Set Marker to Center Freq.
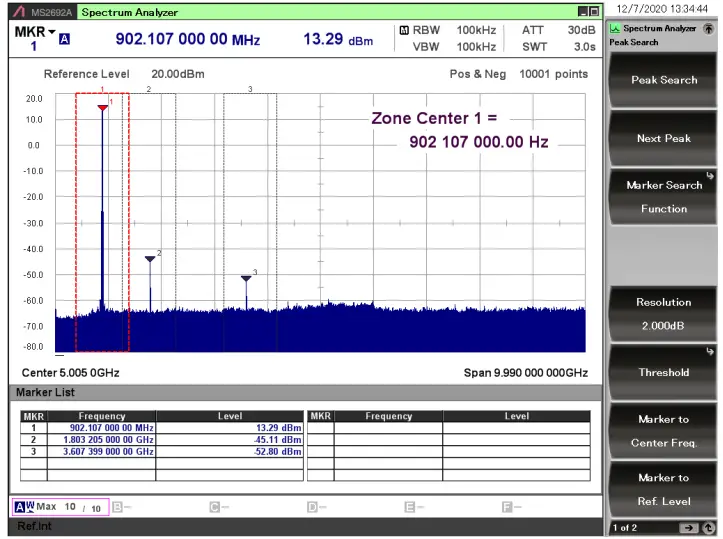This screenshot has width=723, height=539. coord(664,431)
